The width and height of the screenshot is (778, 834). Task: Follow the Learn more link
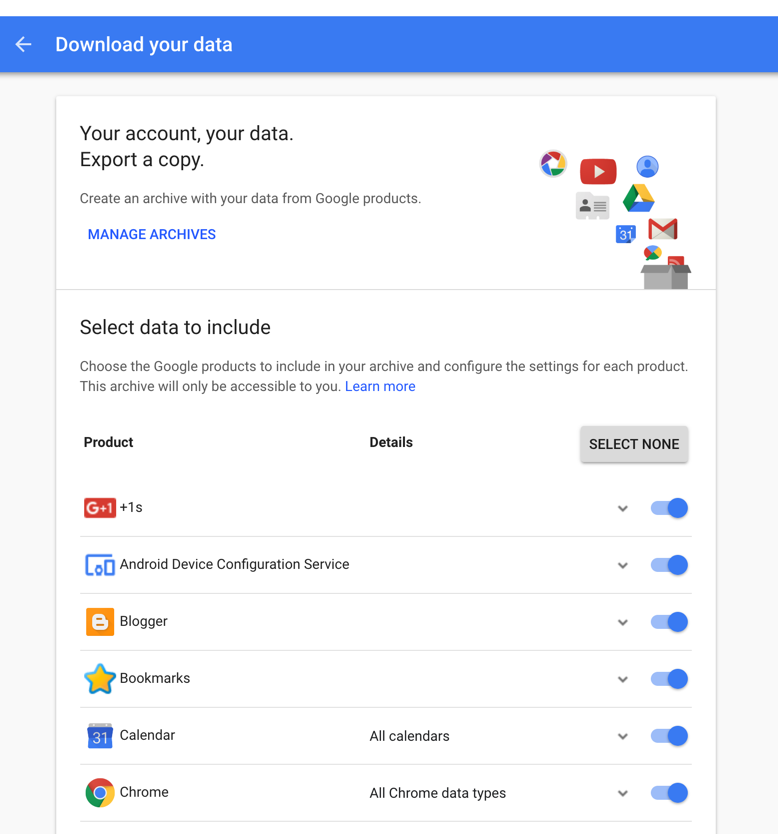point(380,386)
